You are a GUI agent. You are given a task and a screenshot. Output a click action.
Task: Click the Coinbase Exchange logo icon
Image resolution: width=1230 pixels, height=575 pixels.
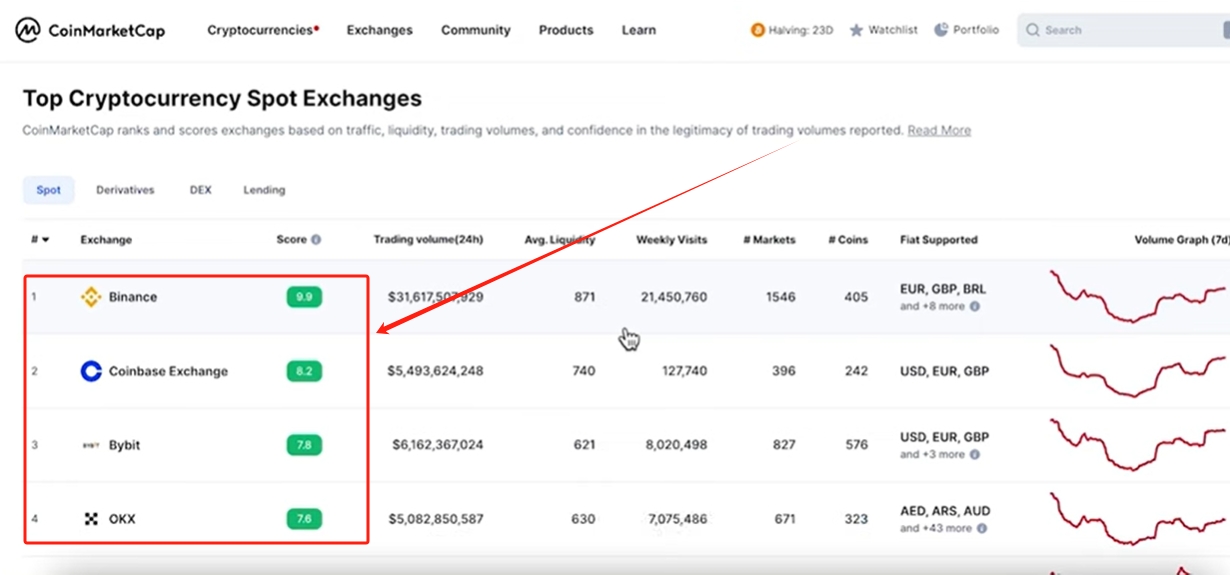pos(91,371)
